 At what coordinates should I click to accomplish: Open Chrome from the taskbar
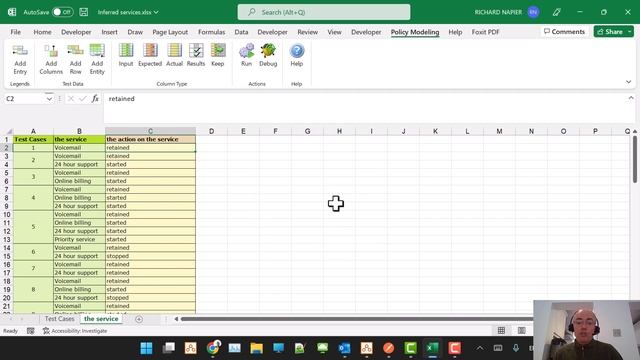(213, 348)
